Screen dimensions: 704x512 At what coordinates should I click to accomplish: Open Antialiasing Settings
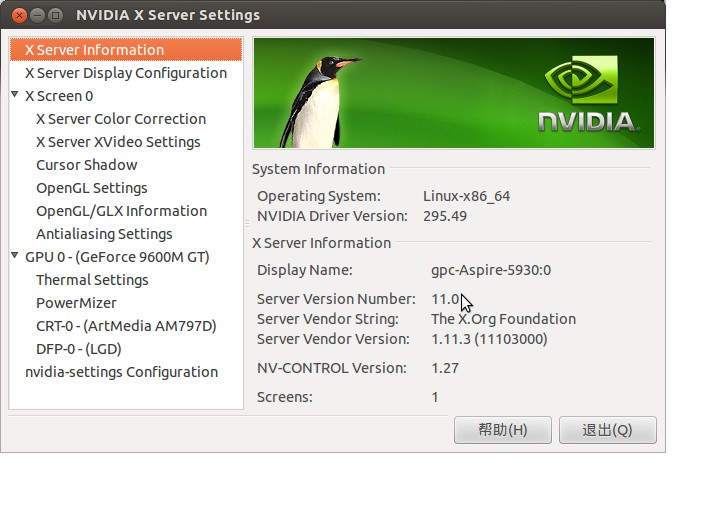pos(104,234)
